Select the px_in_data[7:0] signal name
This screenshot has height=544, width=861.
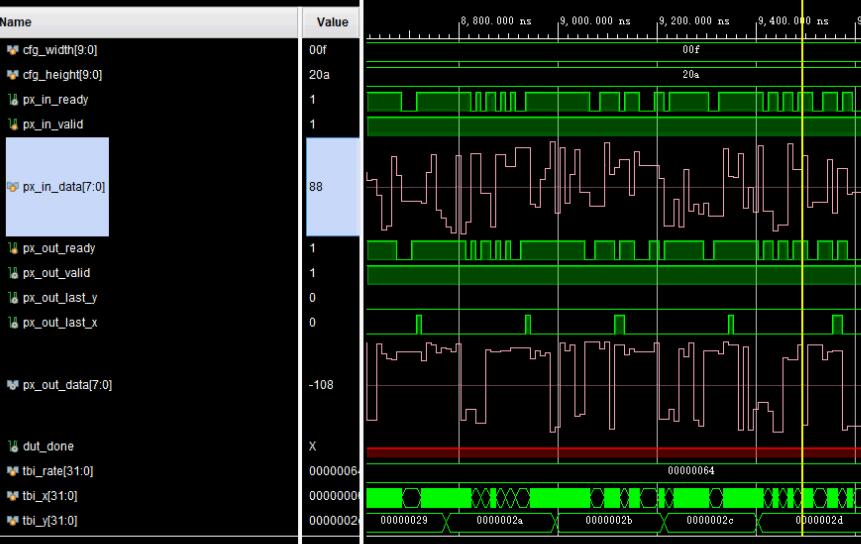pos(64,187)
